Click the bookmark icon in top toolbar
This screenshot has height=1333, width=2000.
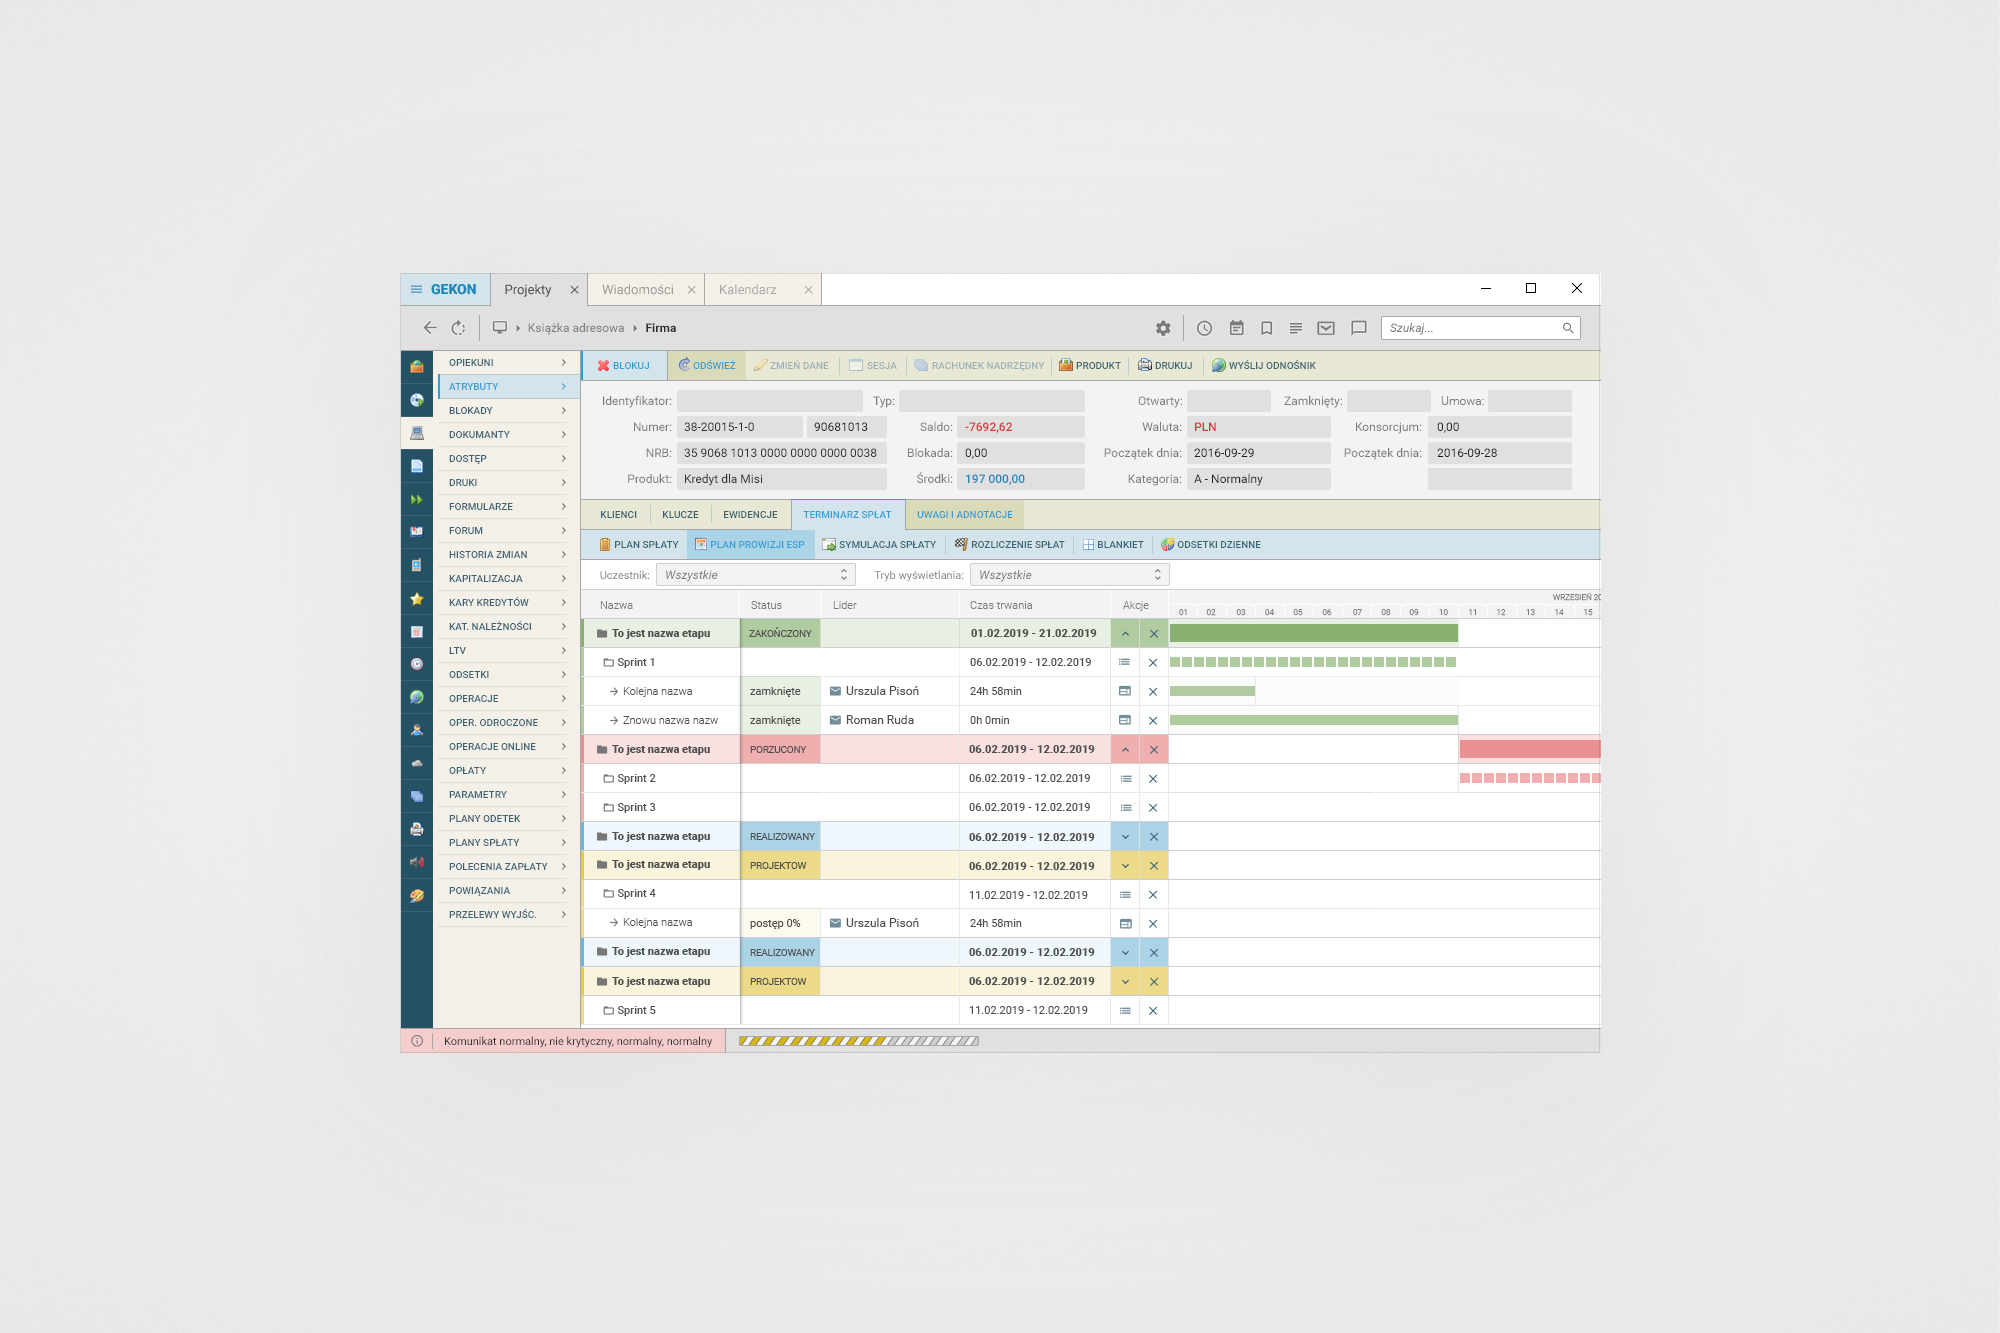tap(1266, 328)
